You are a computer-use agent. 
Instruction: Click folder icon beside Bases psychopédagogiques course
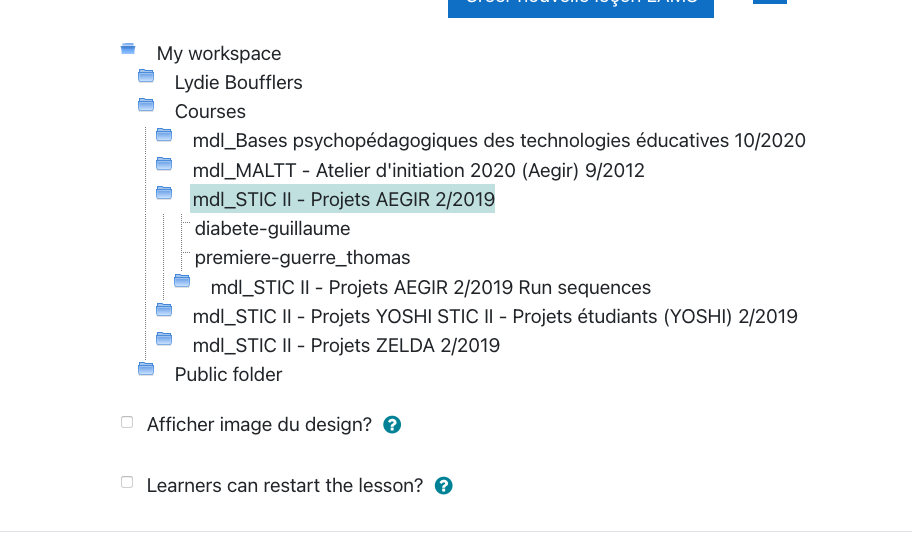(164, 135)
